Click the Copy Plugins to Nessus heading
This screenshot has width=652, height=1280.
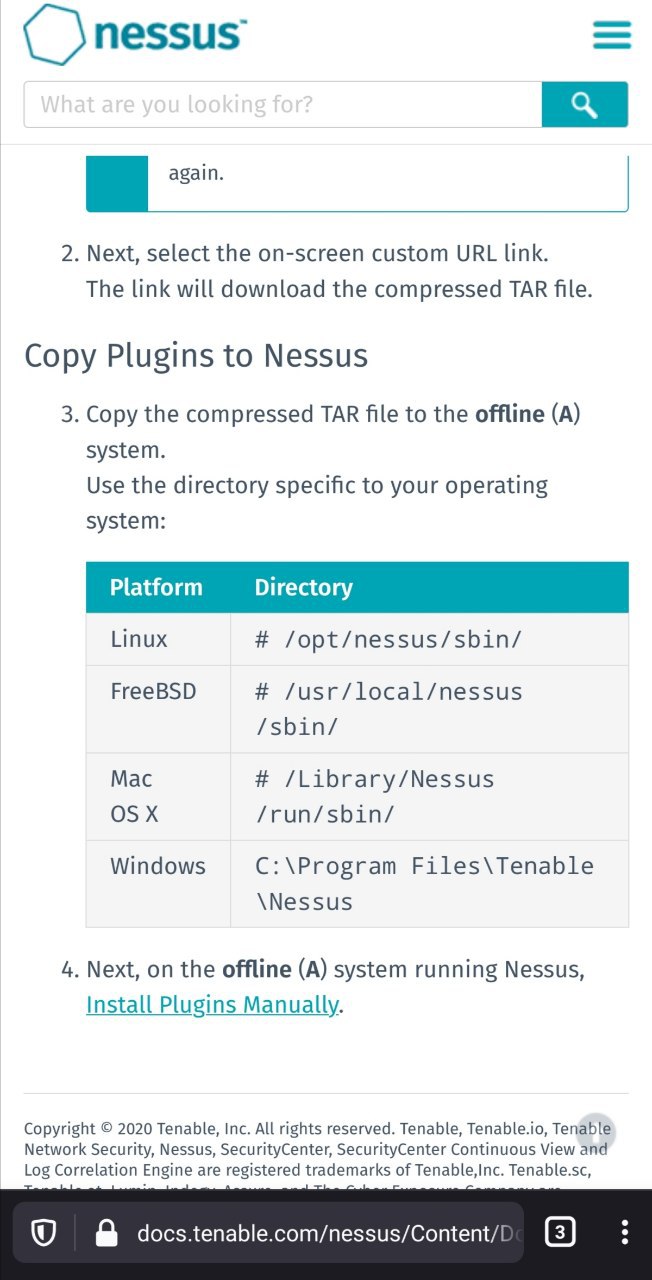click(x=196, y=355)
